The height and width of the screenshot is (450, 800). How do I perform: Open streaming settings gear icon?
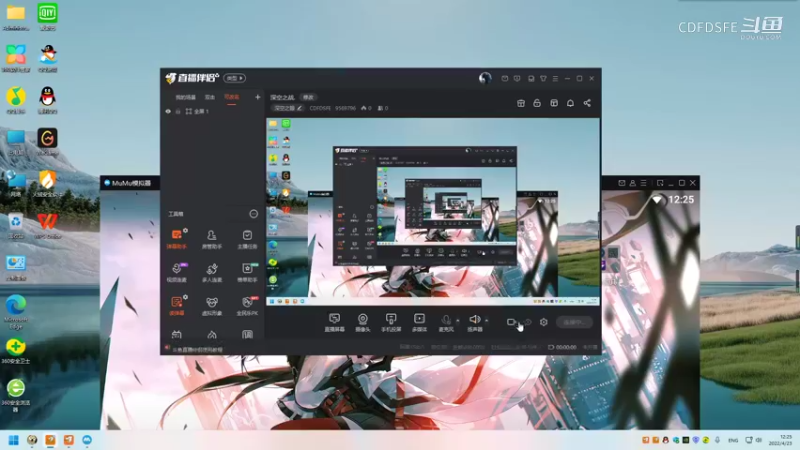544,322
